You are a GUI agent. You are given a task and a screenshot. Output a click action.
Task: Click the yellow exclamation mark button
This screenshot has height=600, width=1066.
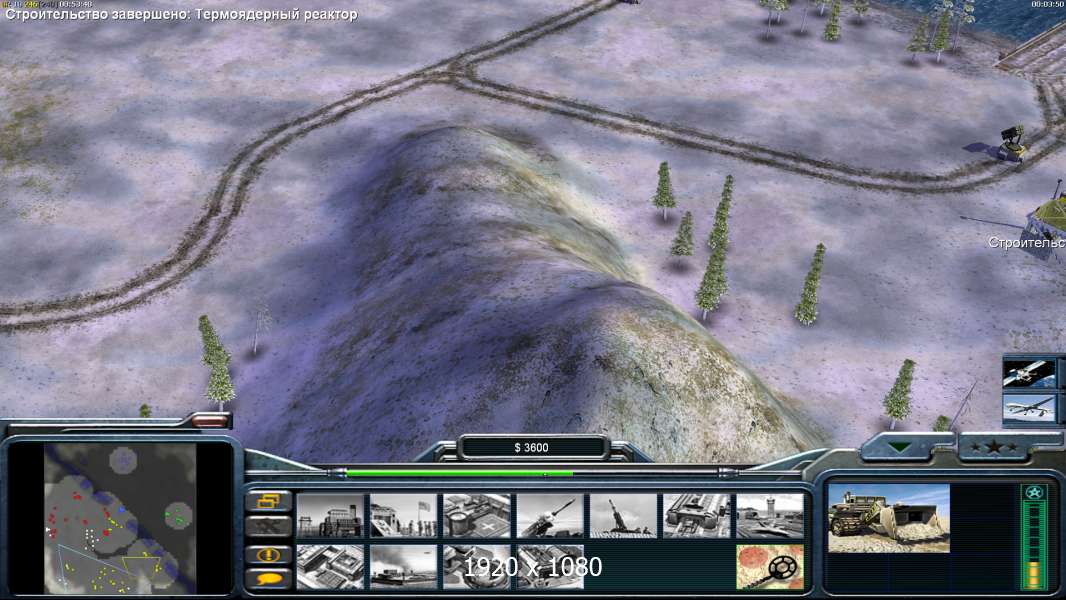point(269,554)
